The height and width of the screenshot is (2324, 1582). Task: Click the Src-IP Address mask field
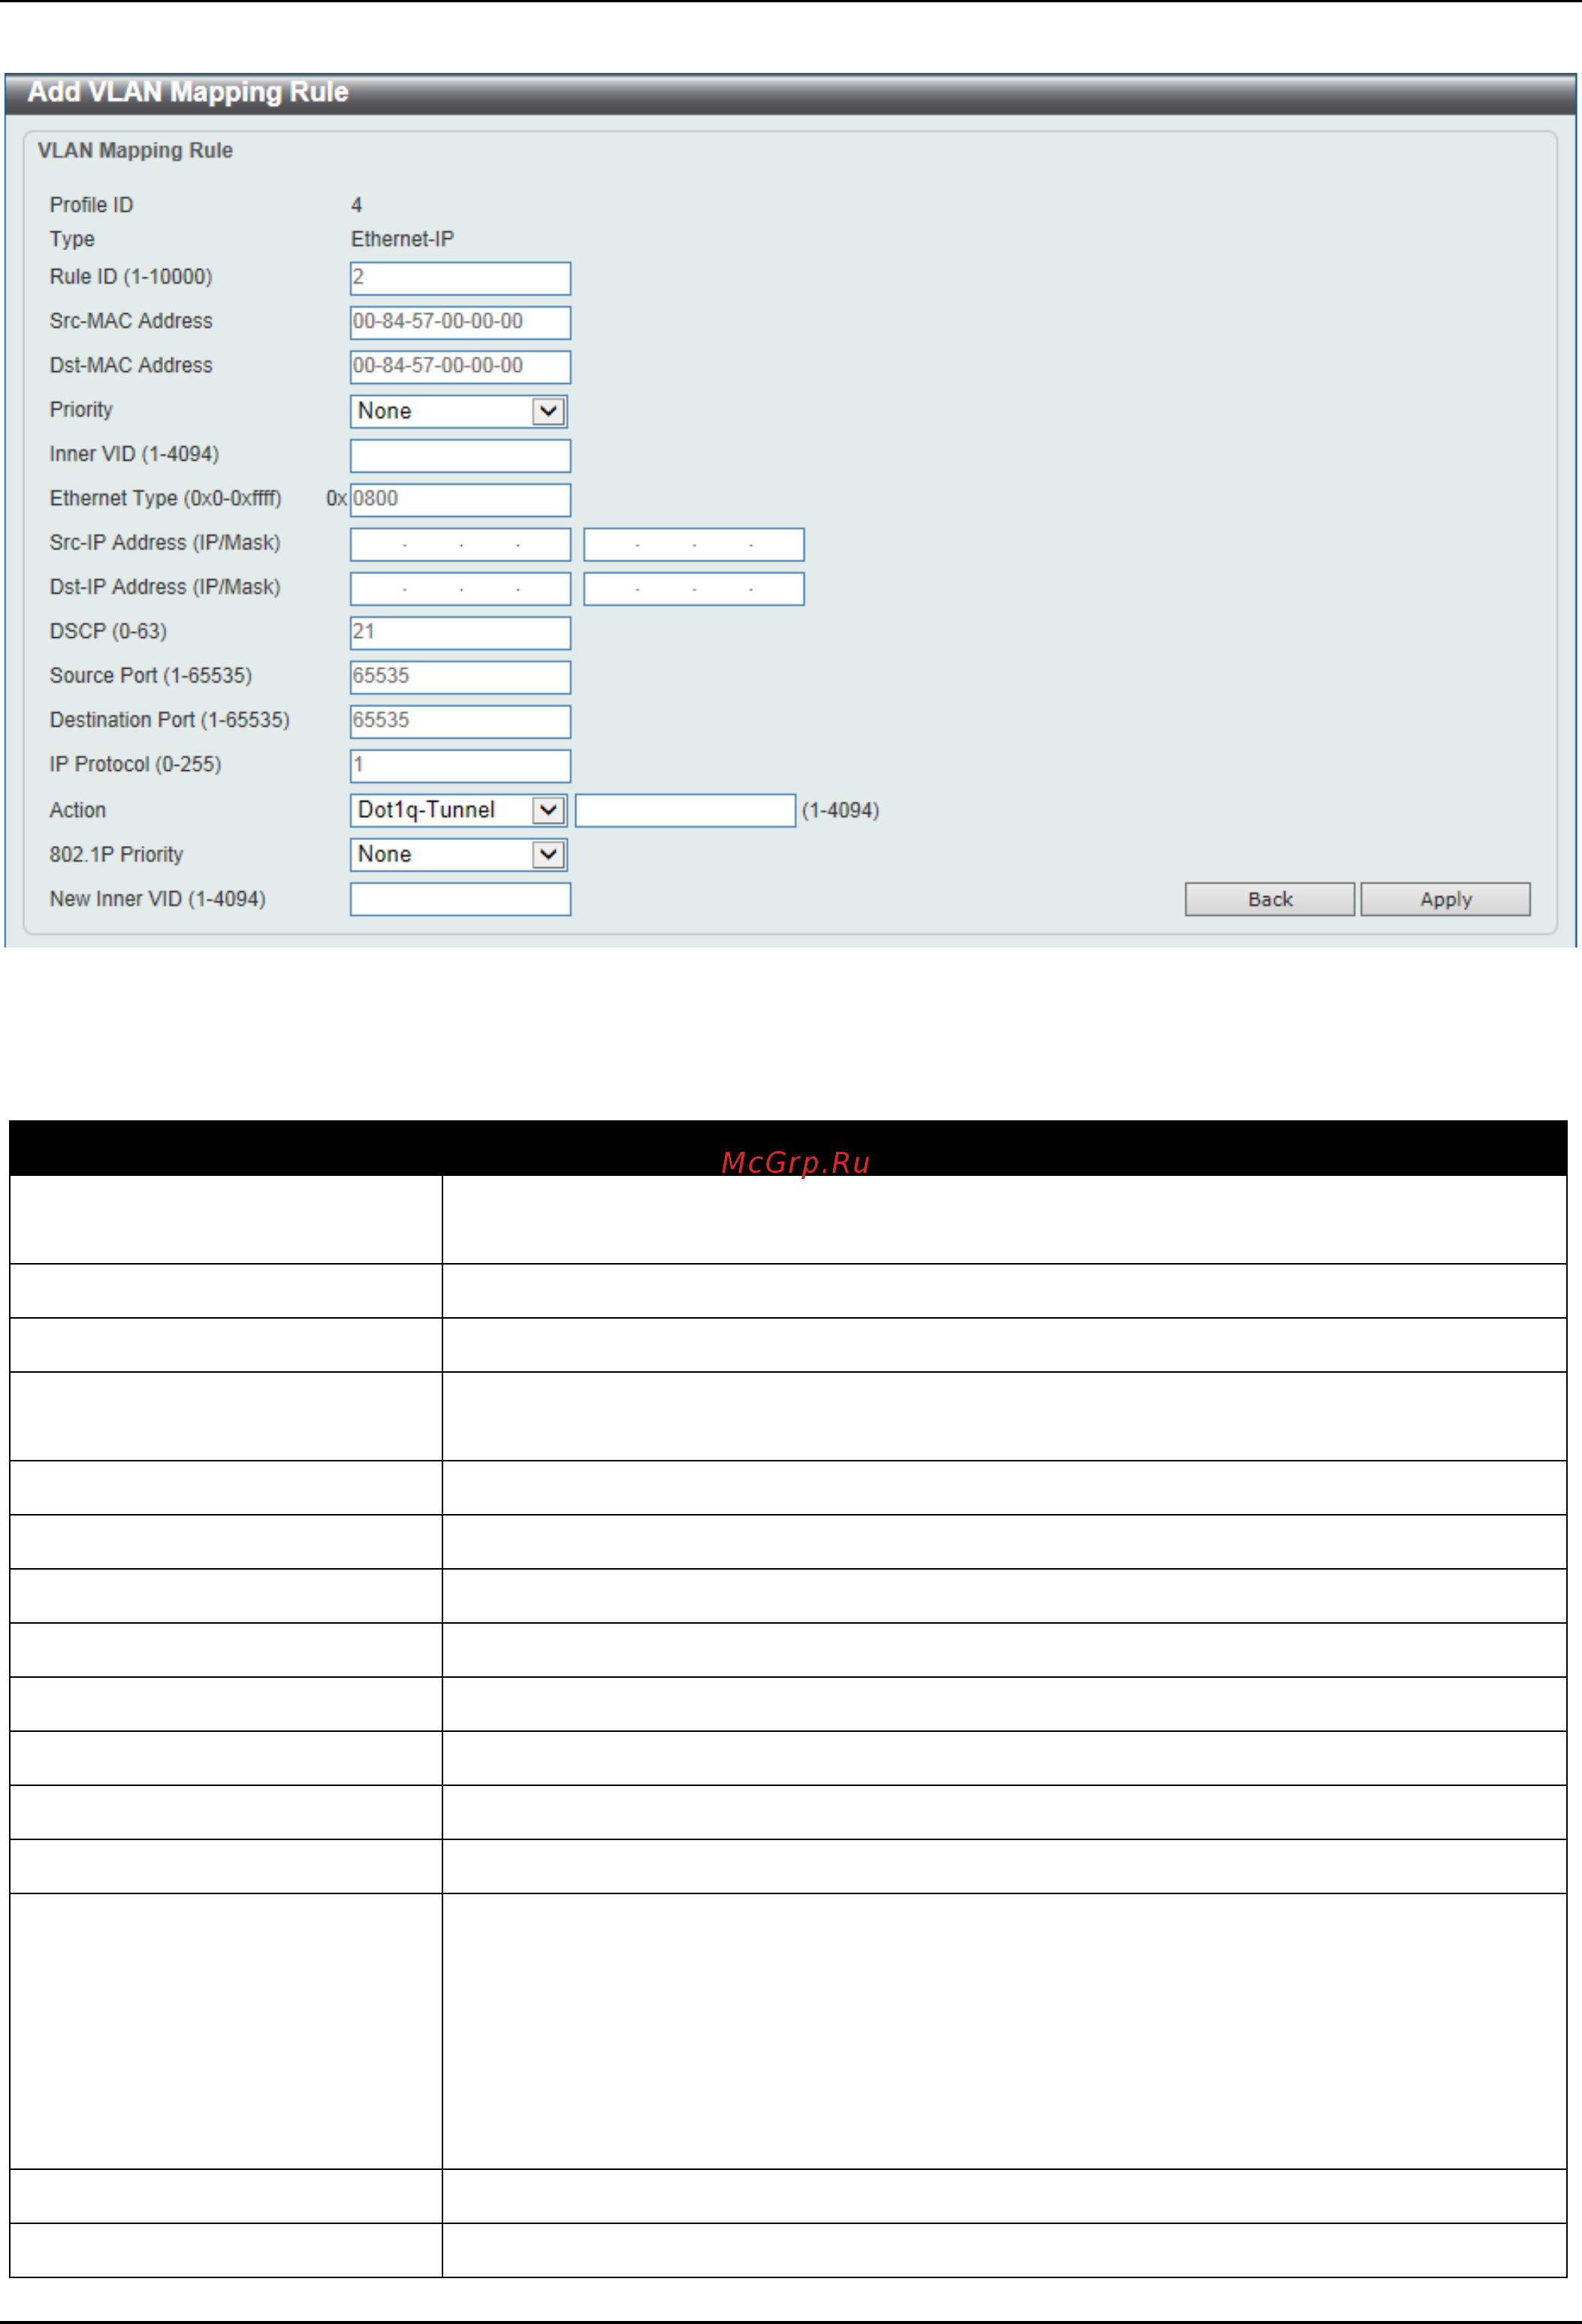coord(694,544)
